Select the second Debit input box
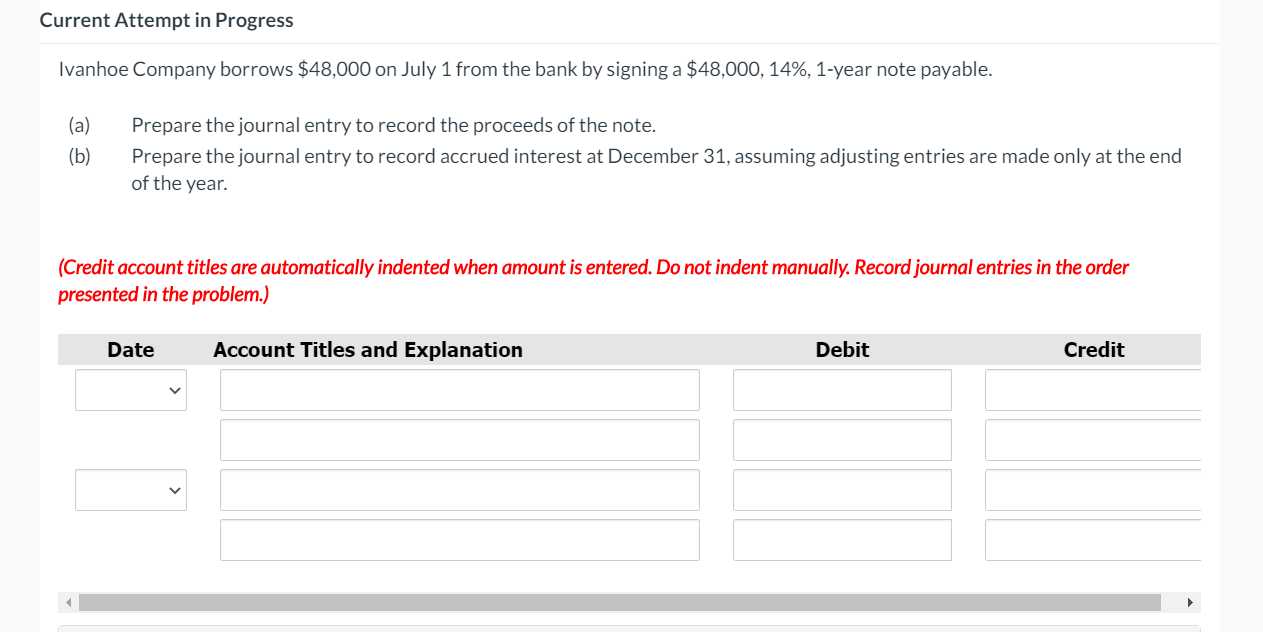Screen dimensions: 1263x632 (x=842, y=440)
